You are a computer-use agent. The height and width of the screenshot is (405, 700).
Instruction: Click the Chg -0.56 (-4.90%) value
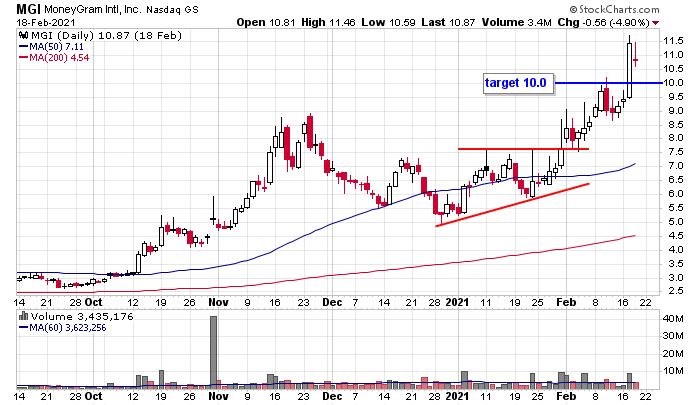pyautogui.click(x=603, y=22)
